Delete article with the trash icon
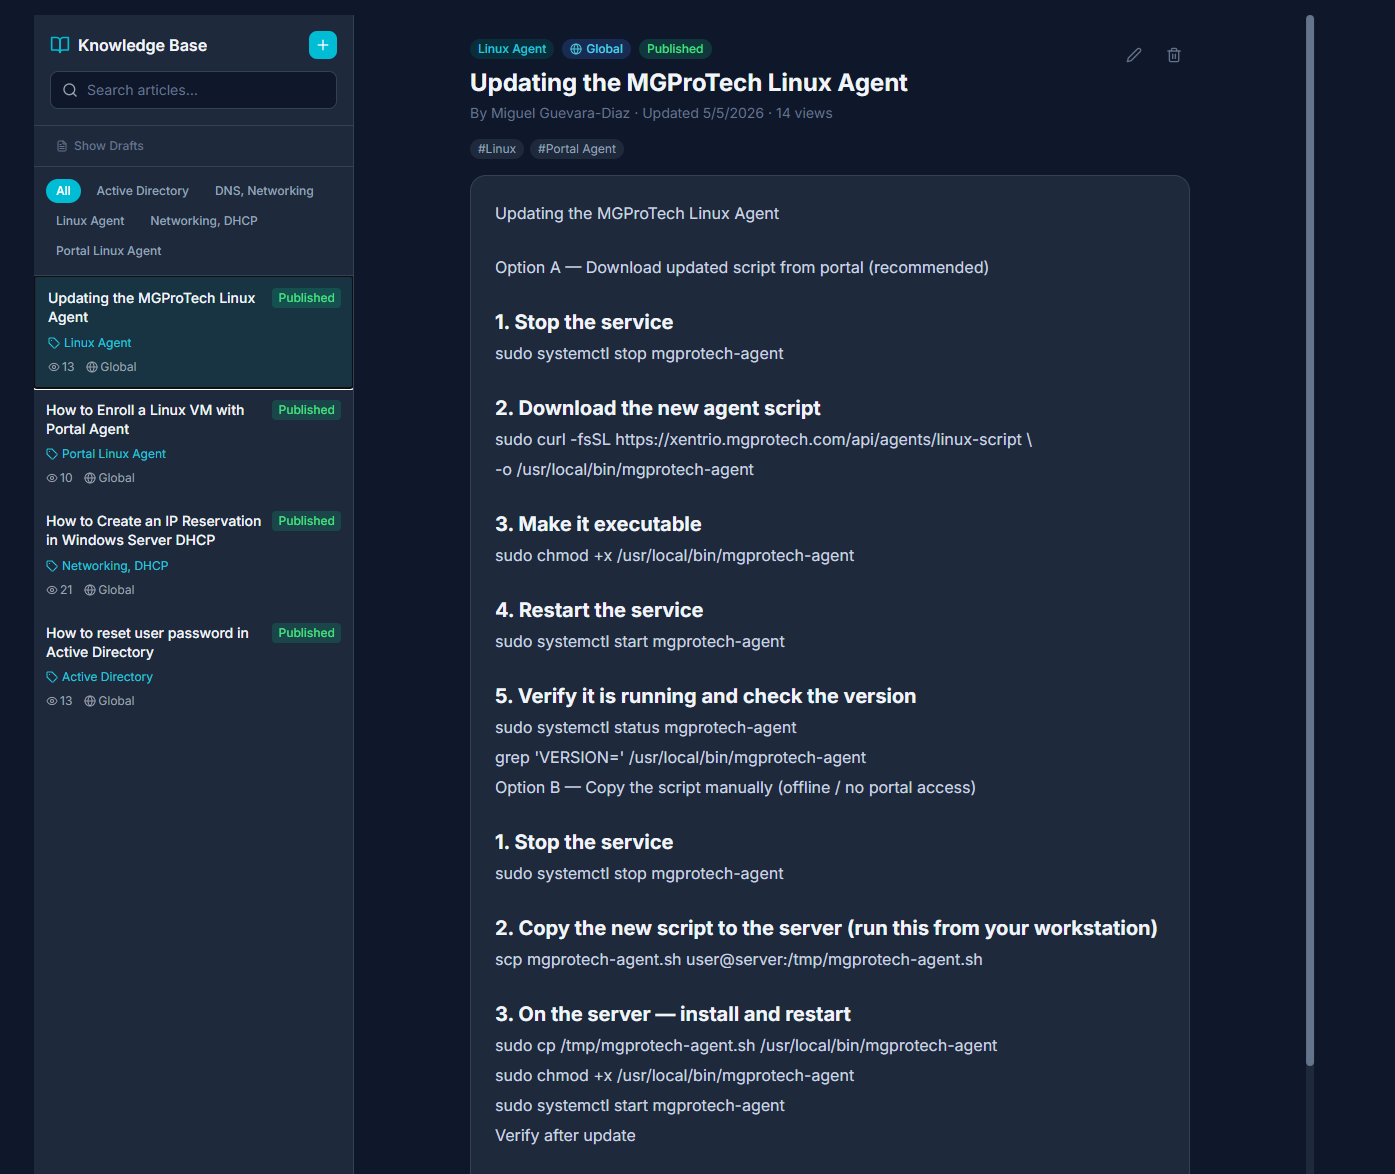The width and height of the screenshot is (1395, 1174). (x=1174, y=55)
